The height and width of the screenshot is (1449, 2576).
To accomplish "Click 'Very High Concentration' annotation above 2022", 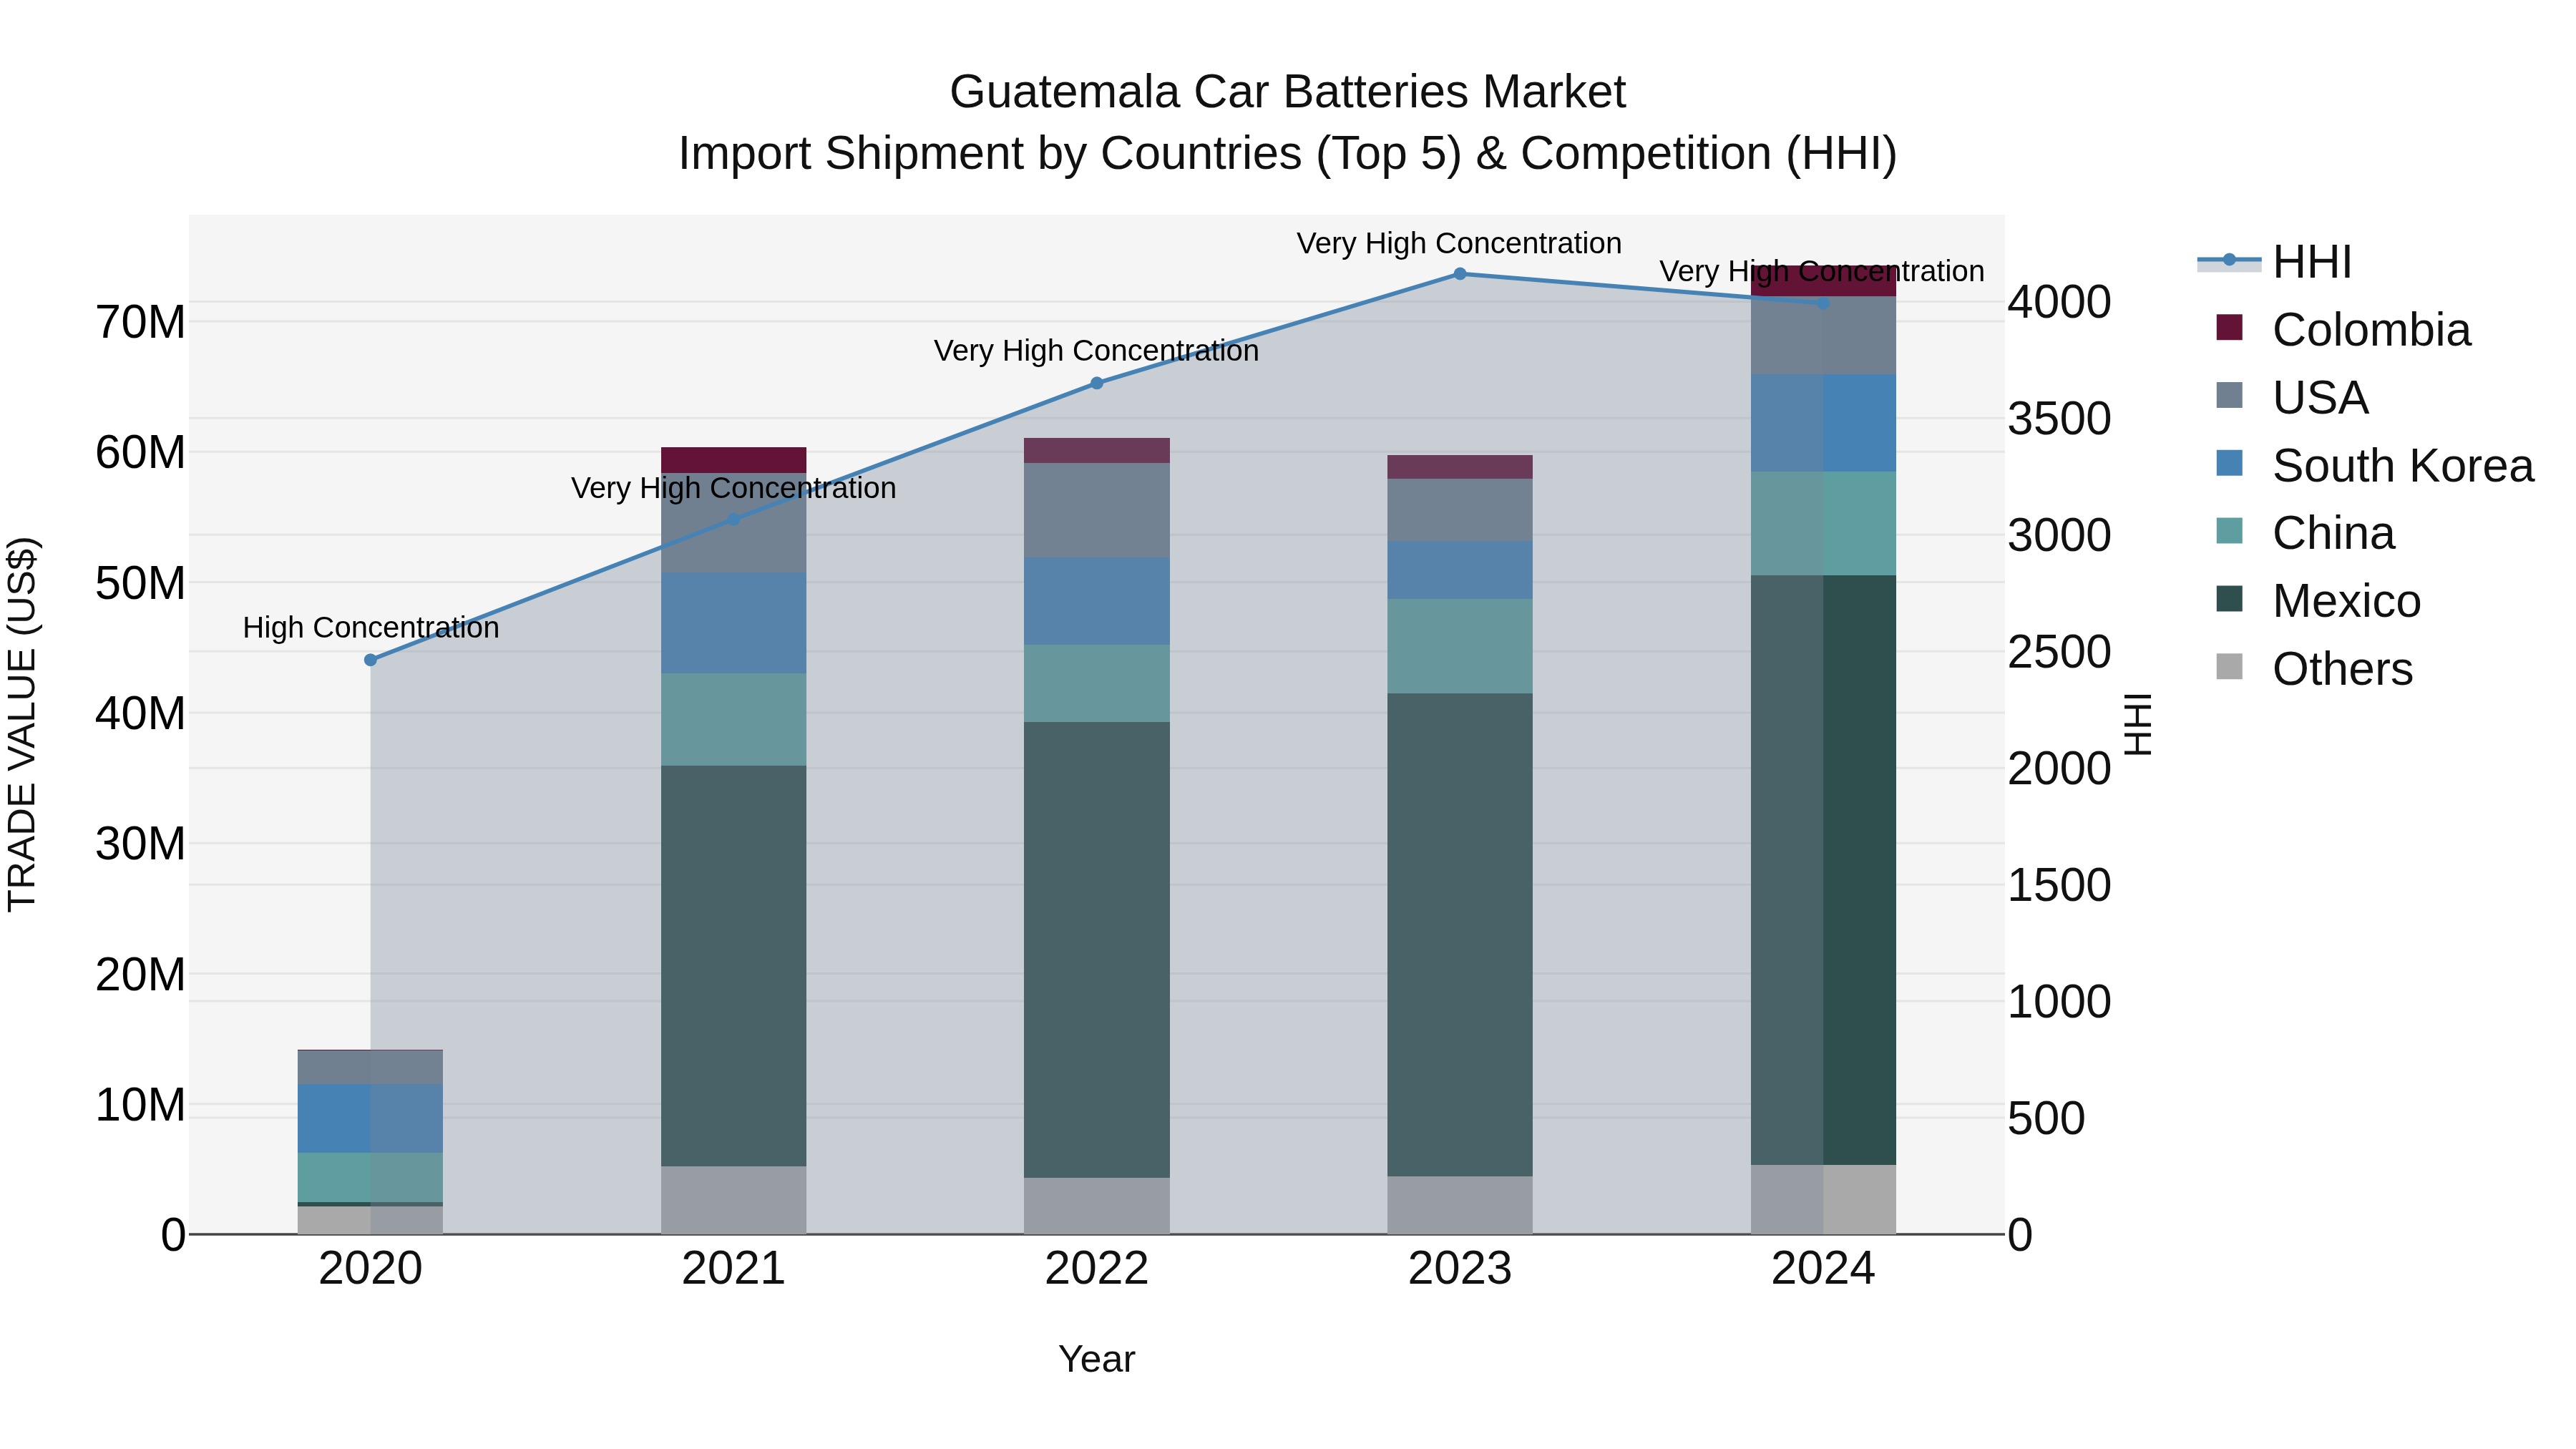I will click(1096, 351).
